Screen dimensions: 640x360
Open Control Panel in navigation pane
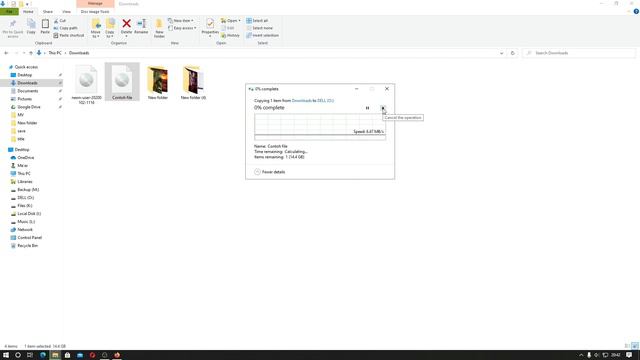(x=29, y=238)
